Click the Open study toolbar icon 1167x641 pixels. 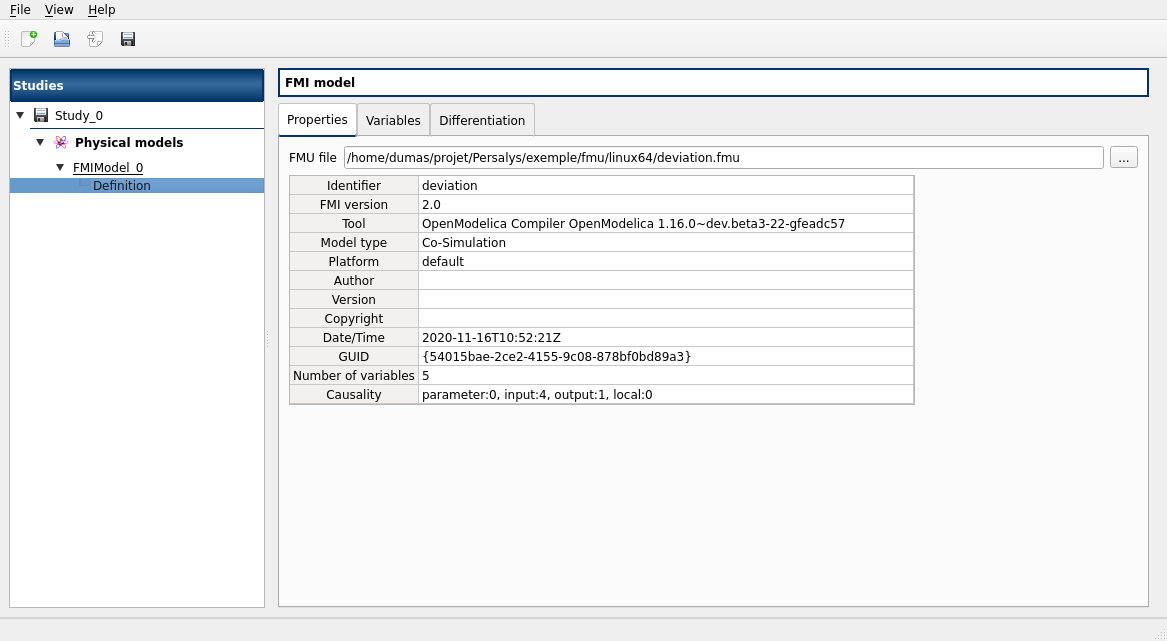coord(62,39)
